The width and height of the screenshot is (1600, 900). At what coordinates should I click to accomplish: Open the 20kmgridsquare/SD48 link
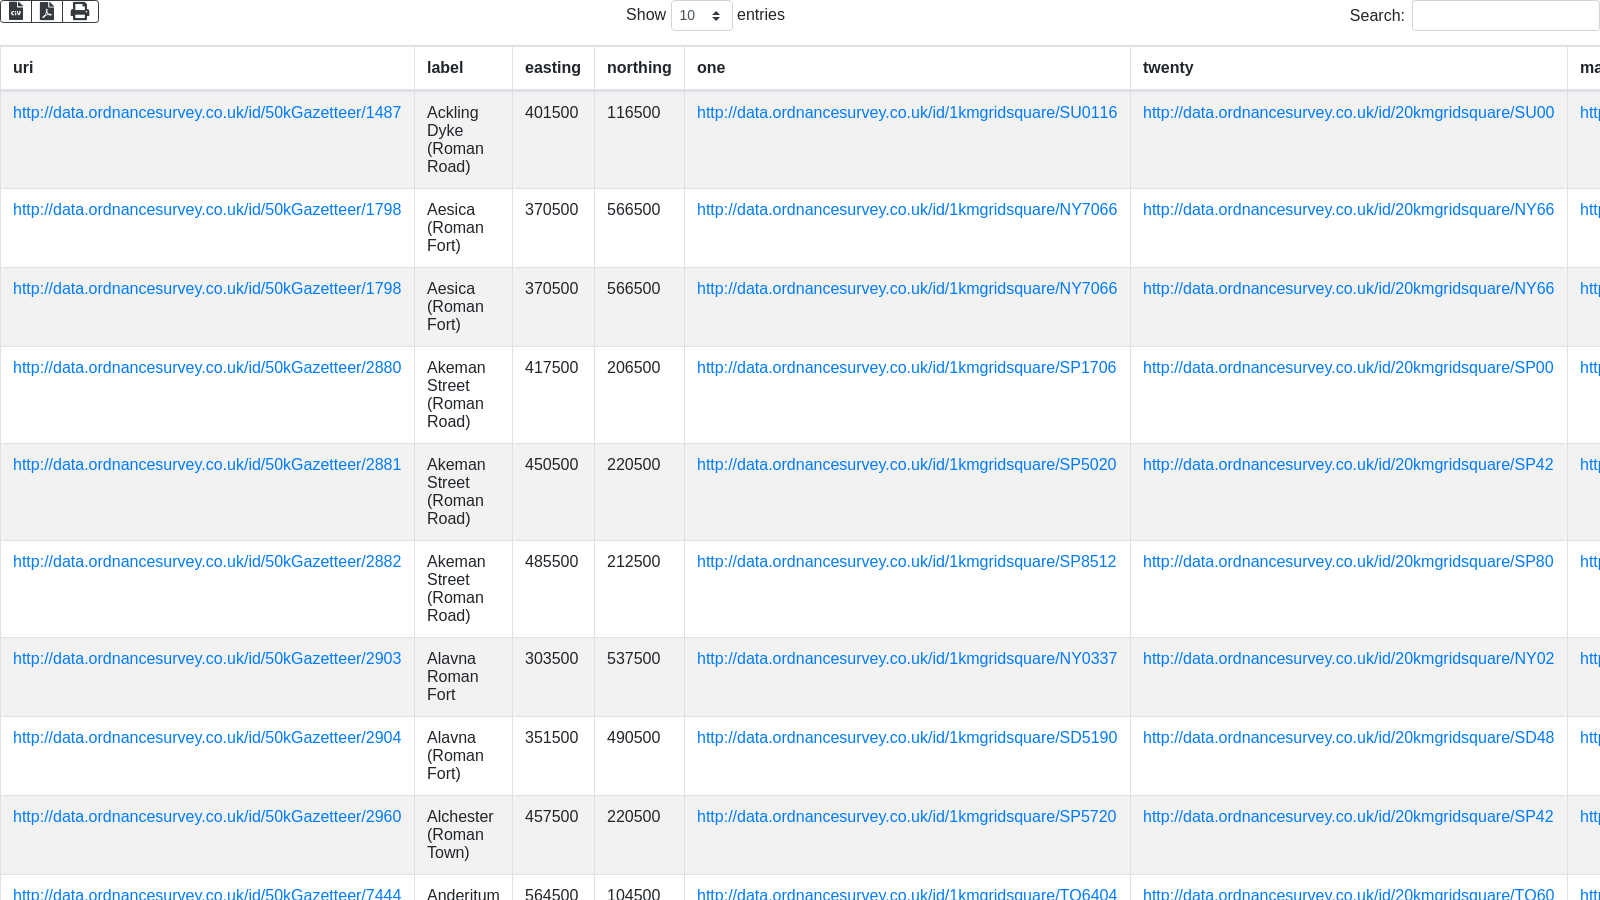[1348, 738]
